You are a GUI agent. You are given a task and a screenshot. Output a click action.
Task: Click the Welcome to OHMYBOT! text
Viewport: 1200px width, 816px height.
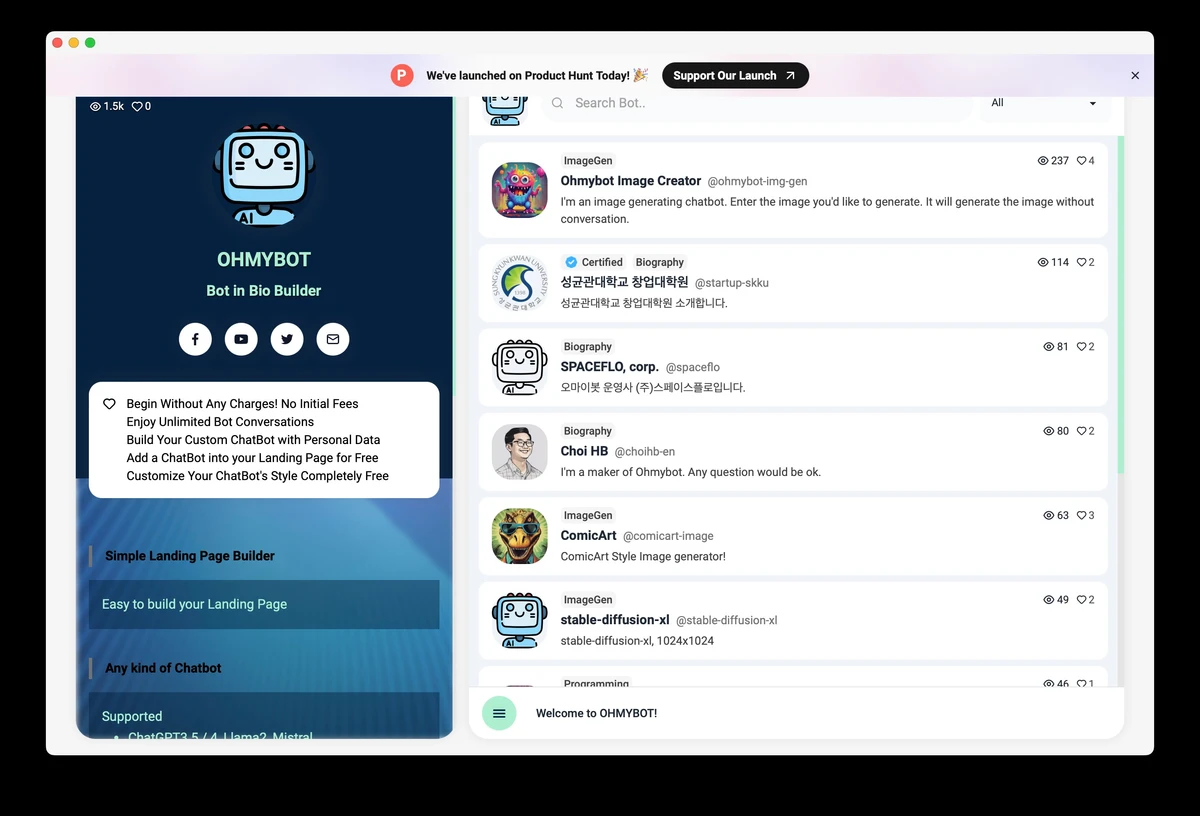coord(596,714)
